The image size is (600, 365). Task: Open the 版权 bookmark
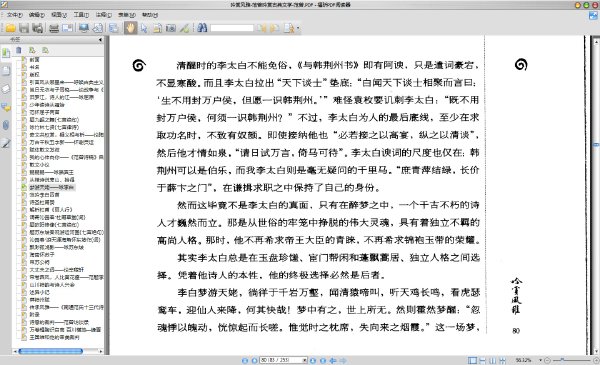click(34, 75)
